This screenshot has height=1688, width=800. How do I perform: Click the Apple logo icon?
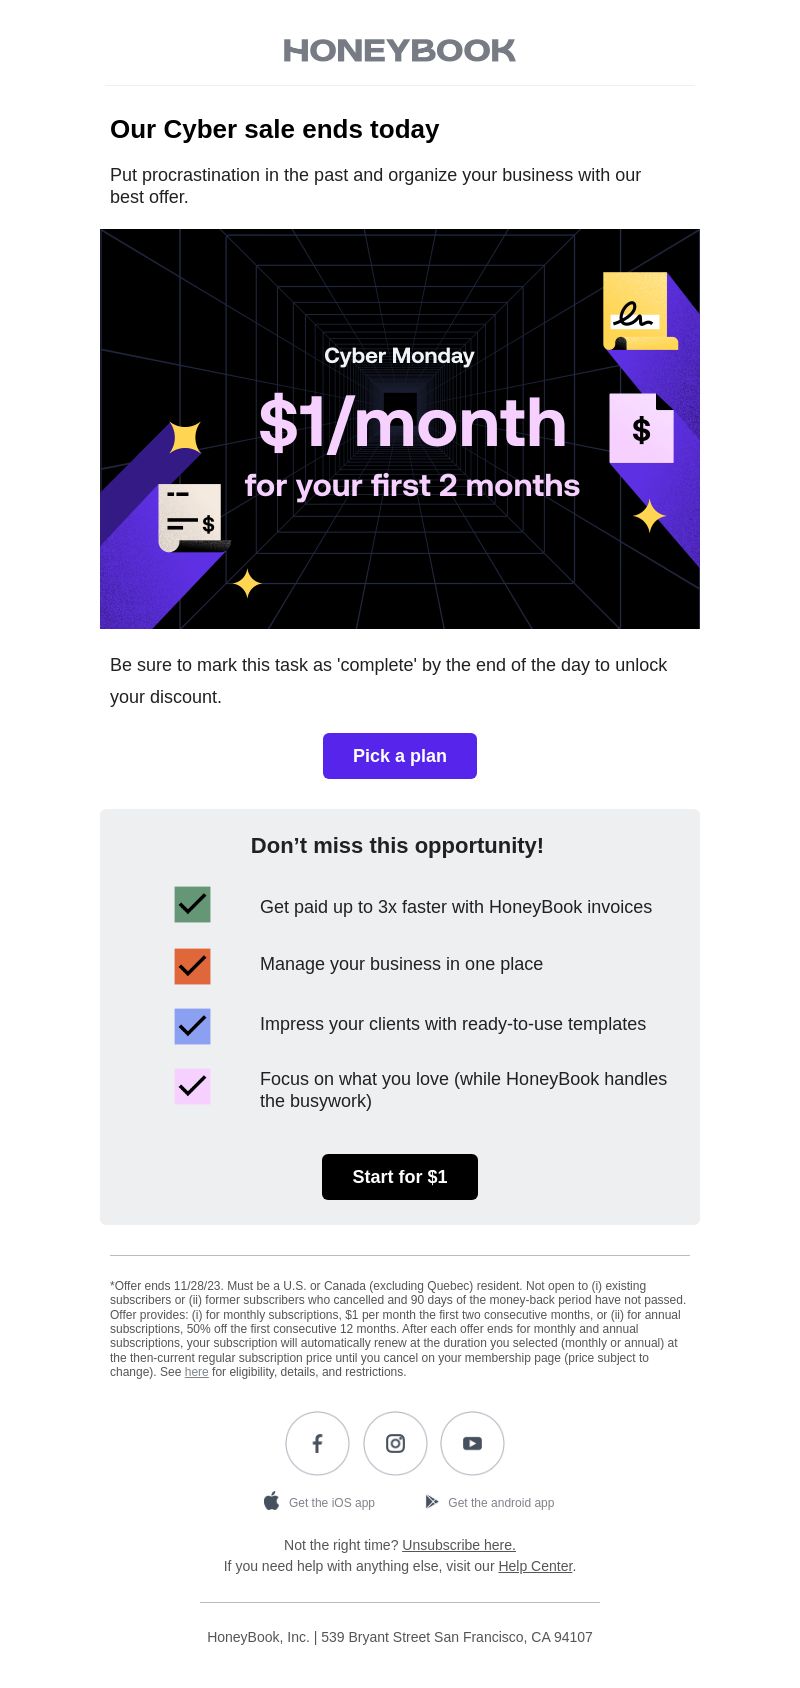tap(271, 1501)
